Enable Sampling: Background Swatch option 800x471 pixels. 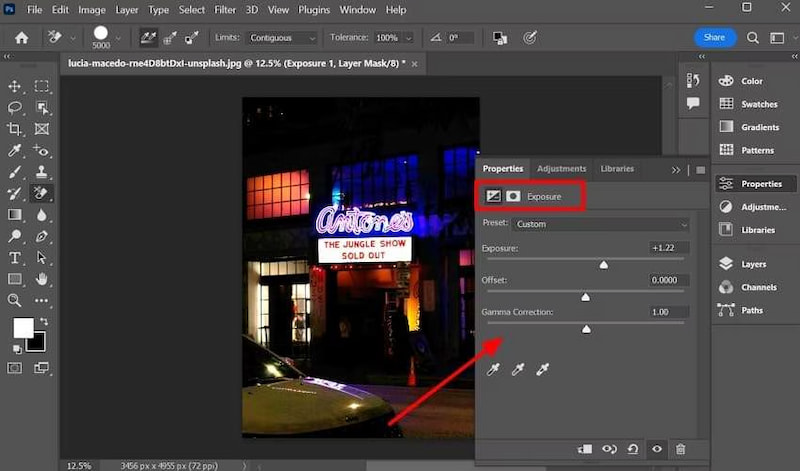point(192,37)
